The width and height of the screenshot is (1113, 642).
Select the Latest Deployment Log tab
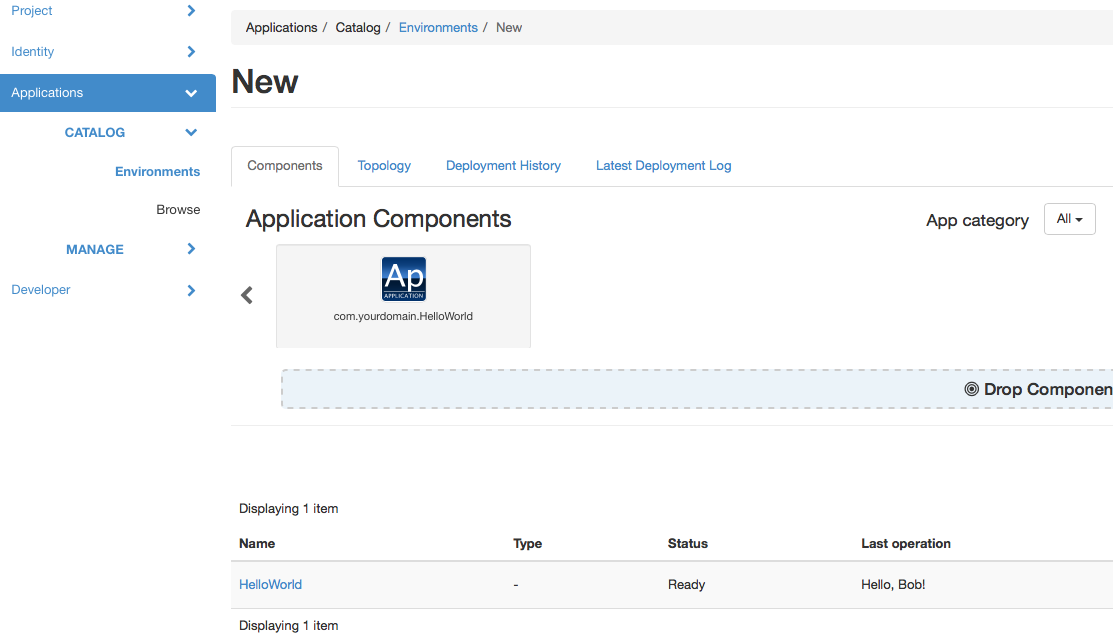(663, 166)
